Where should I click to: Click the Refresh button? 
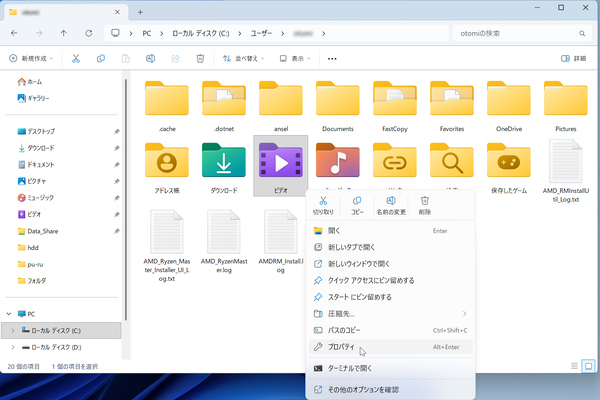pyautogui.click(x=88, y=33)
